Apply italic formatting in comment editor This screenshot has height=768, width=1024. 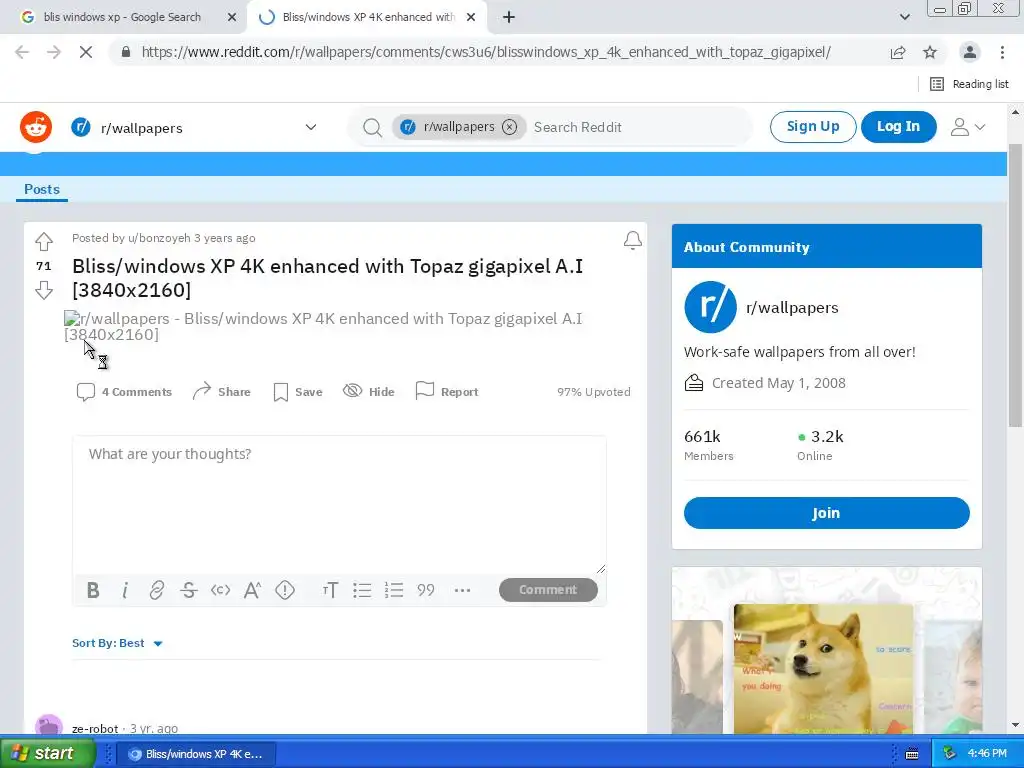click(125, 590)
